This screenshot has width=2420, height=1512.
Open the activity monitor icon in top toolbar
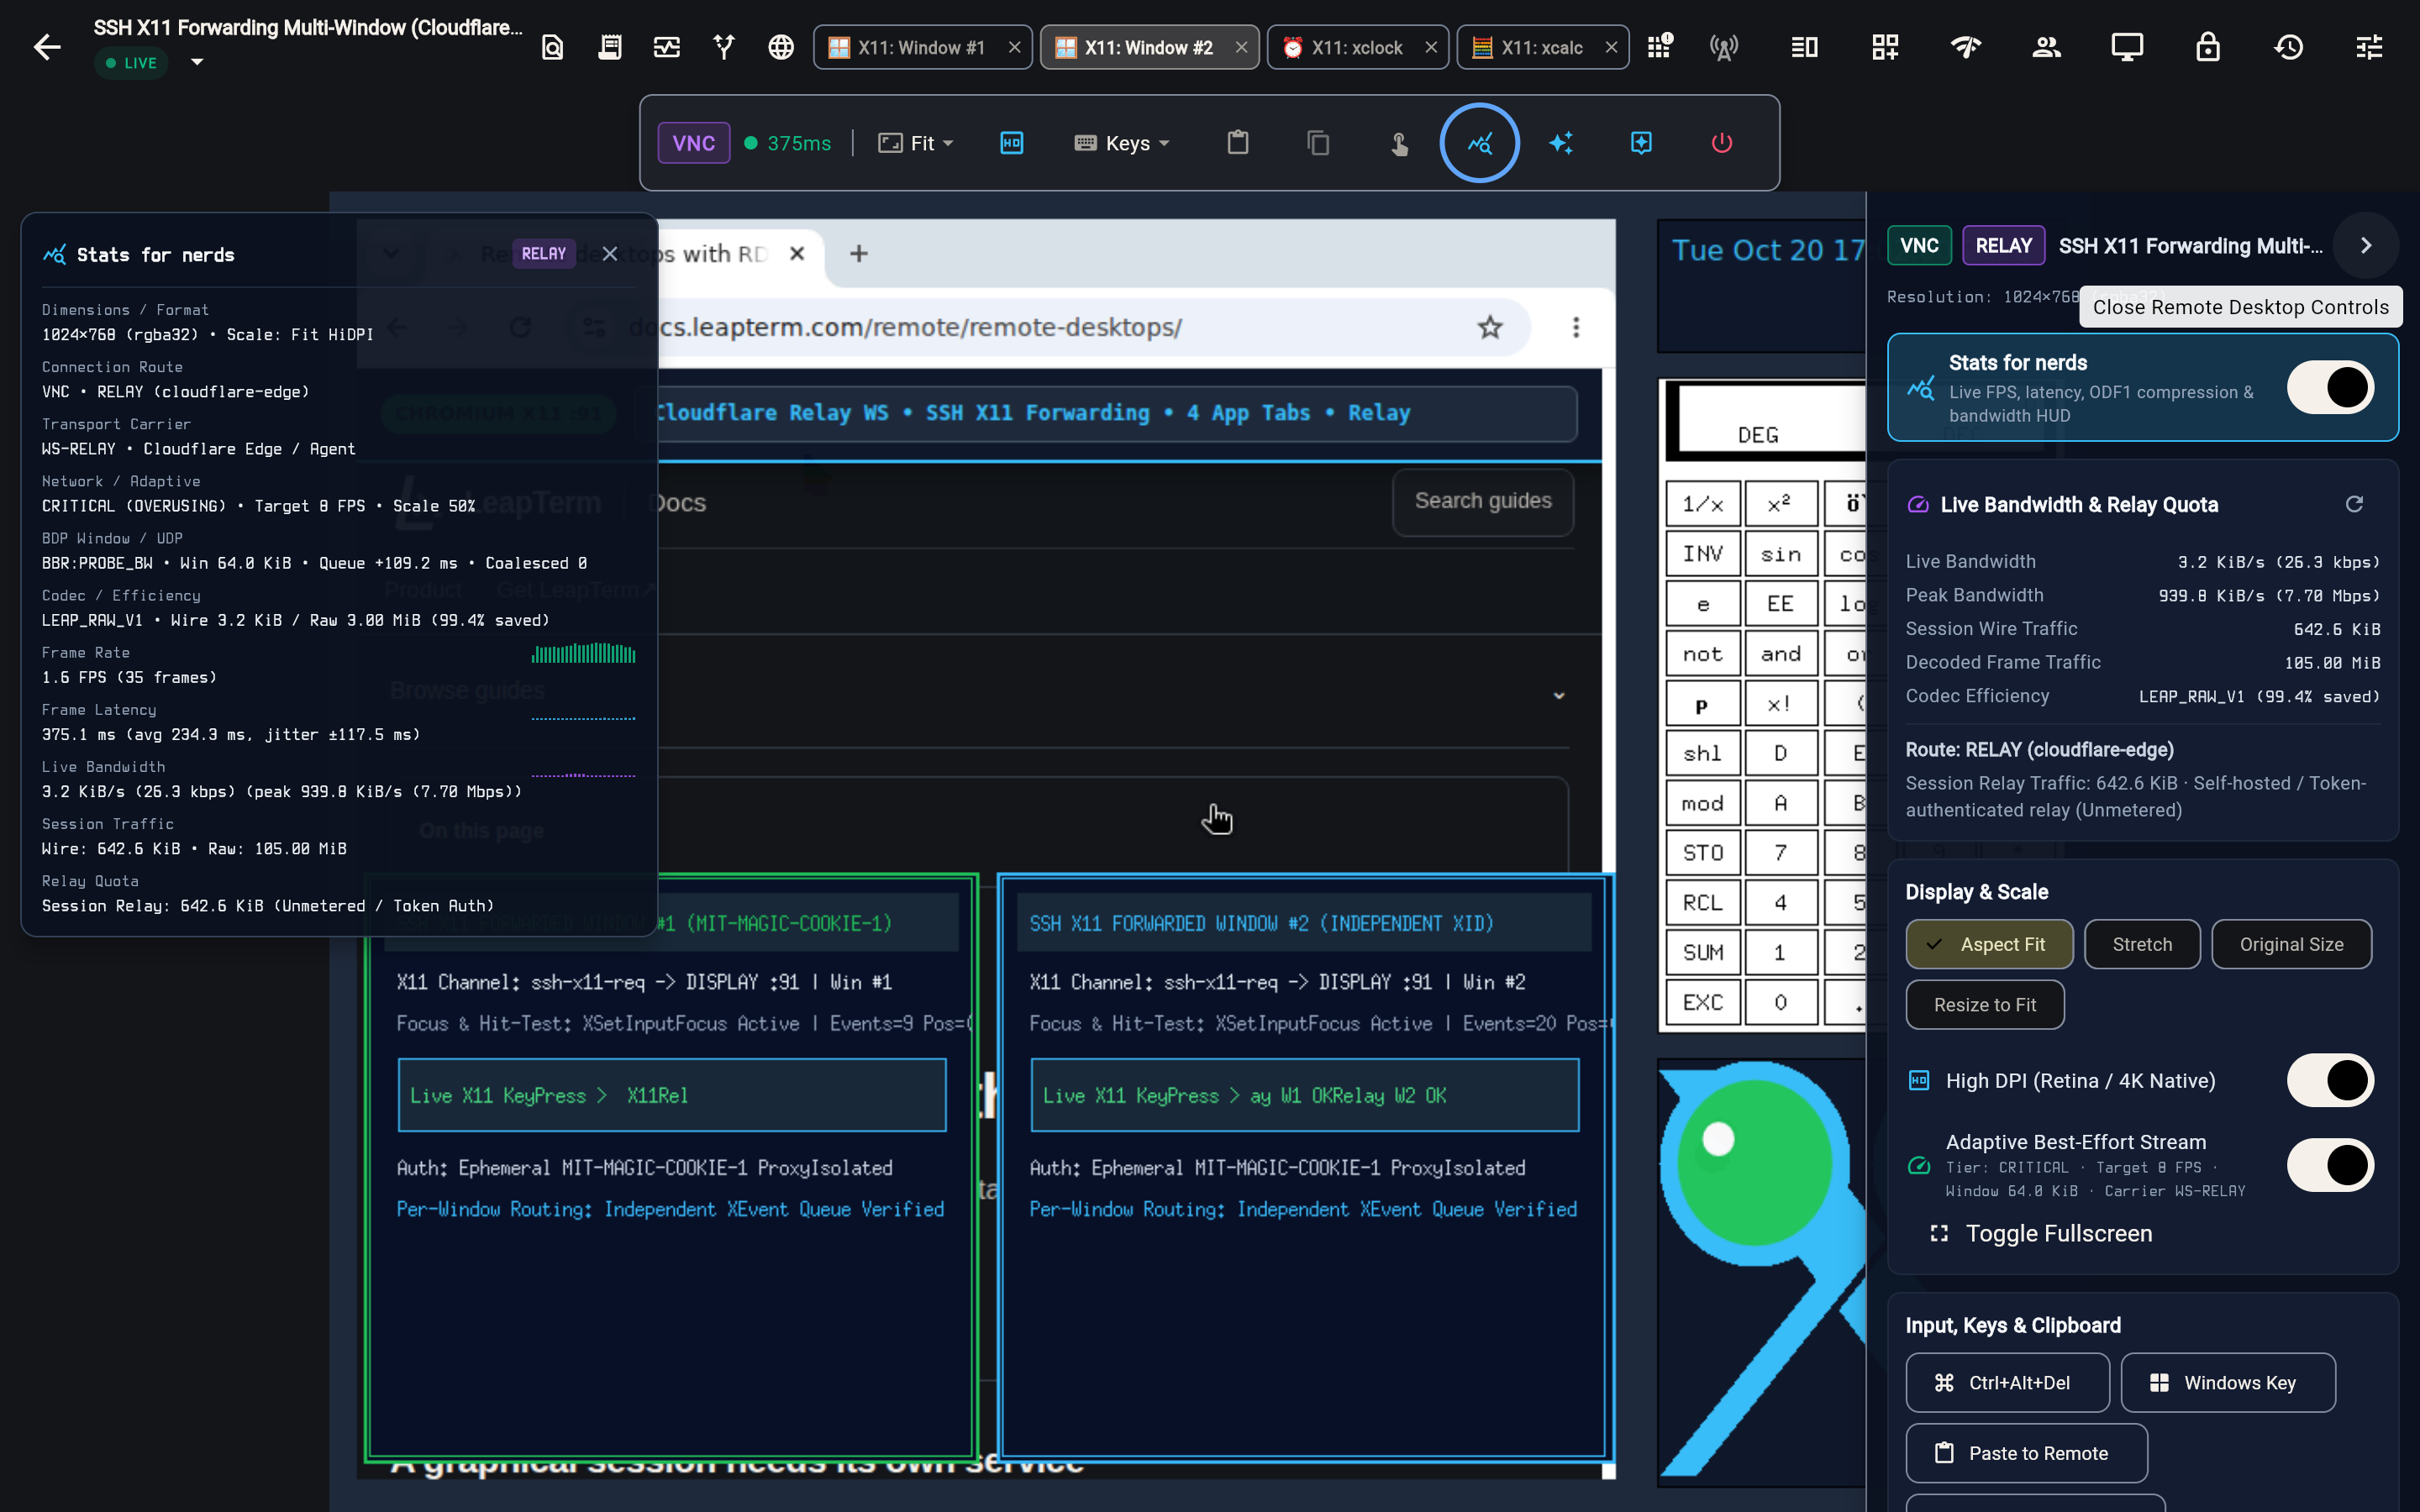667,47
